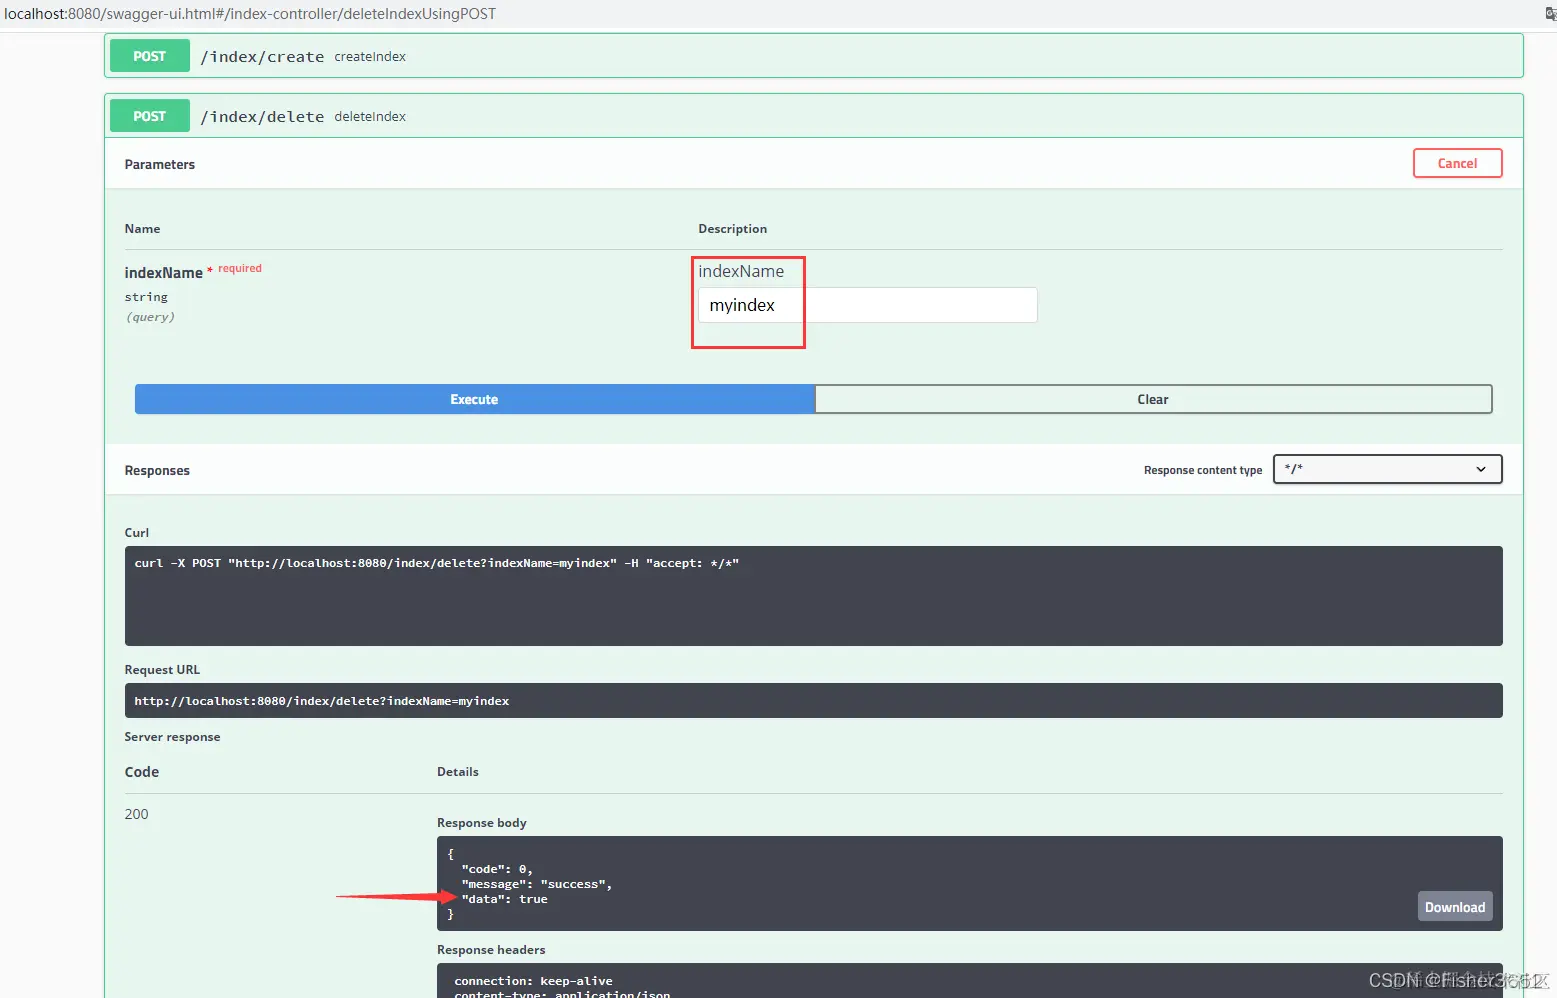Expand the POST /index/create operation
1557x998 pixels.
[x=813, y=56]
